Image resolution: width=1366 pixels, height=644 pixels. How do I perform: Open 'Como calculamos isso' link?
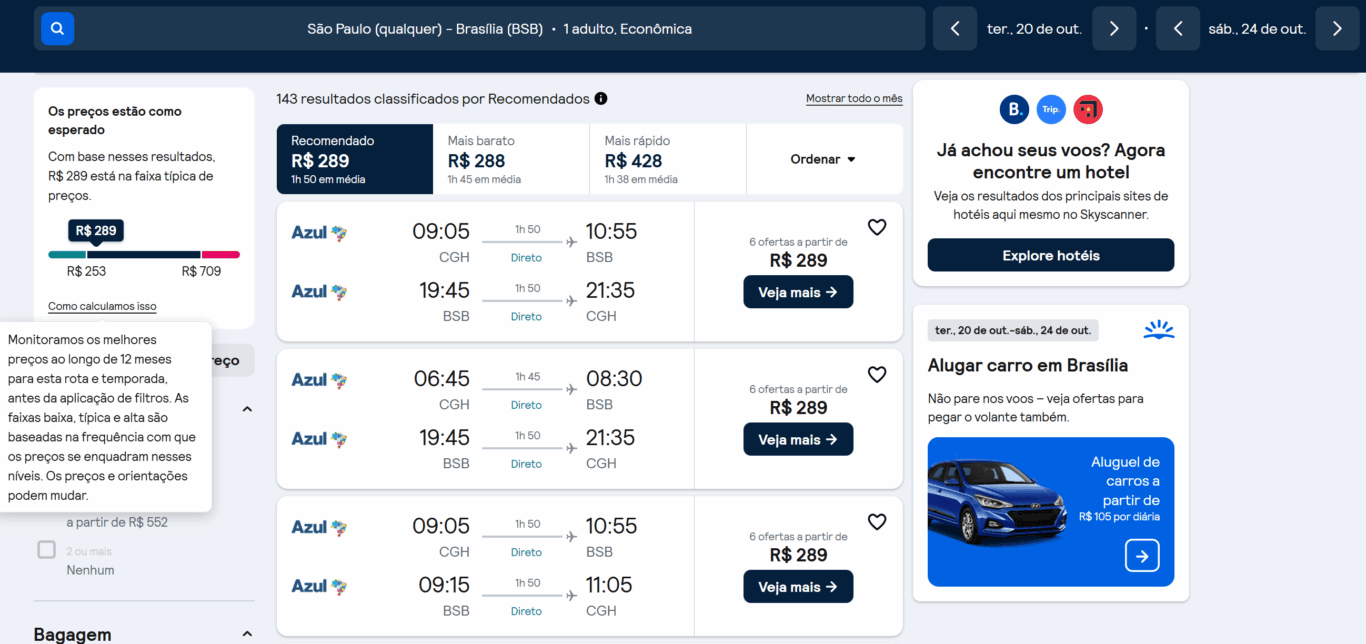pyautogui.click(x=101, y=306)
